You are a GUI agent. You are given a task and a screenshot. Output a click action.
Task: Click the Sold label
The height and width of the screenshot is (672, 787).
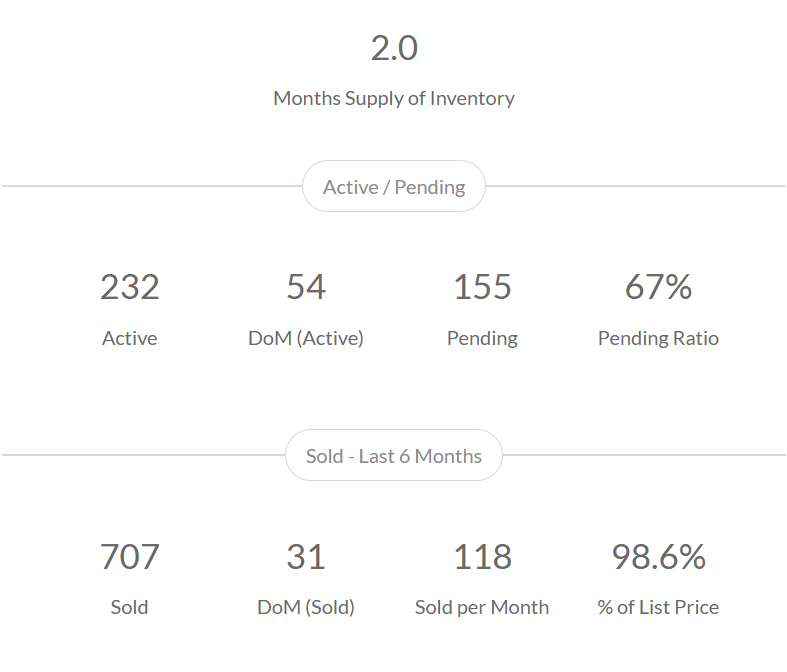130,607
